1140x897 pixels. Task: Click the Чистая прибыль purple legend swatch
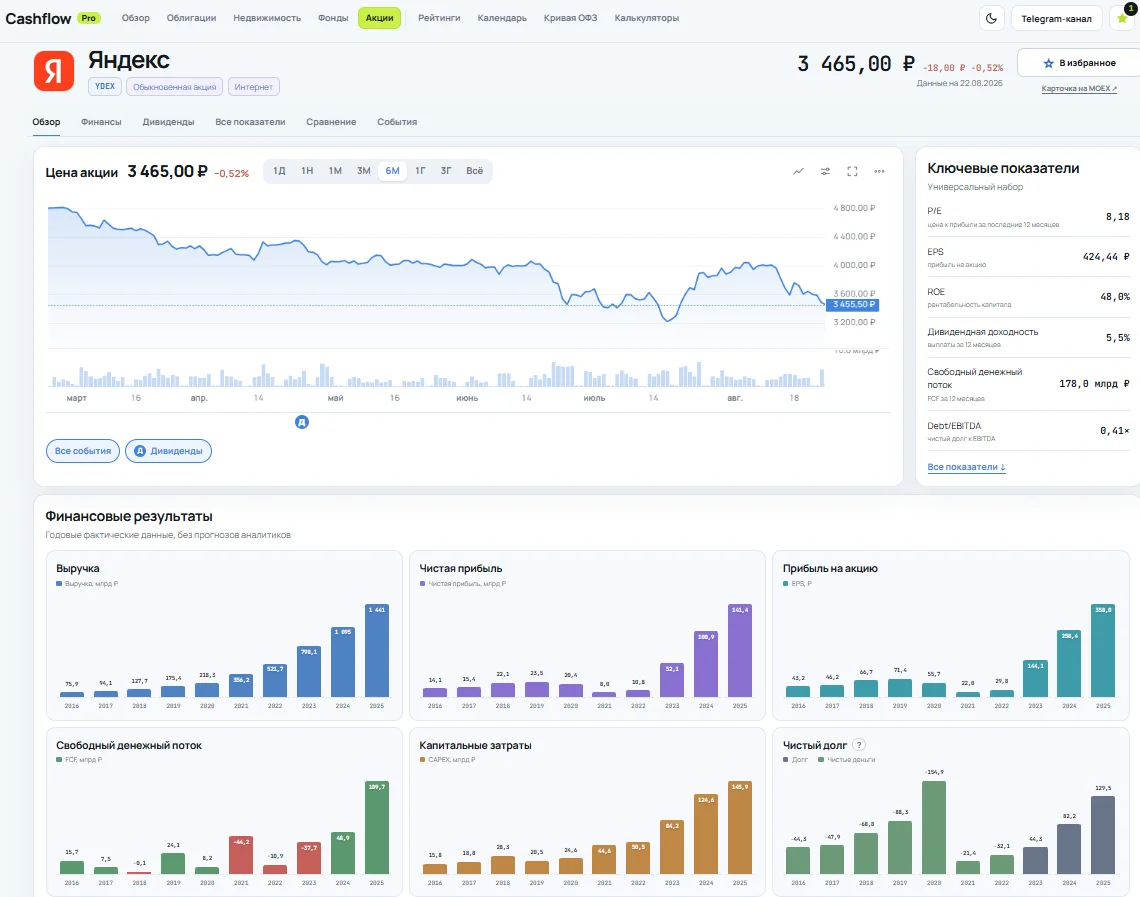[422, 584]
